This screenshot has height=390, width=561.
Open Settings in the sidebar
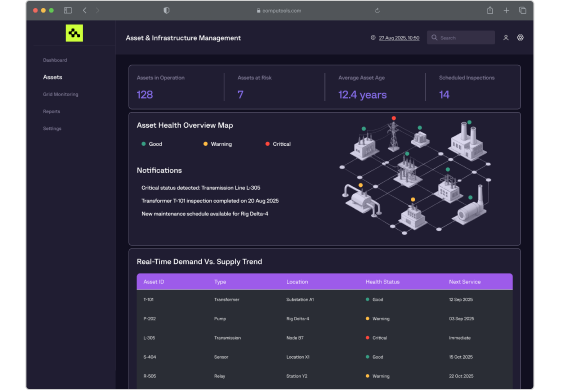coord(52,128)
